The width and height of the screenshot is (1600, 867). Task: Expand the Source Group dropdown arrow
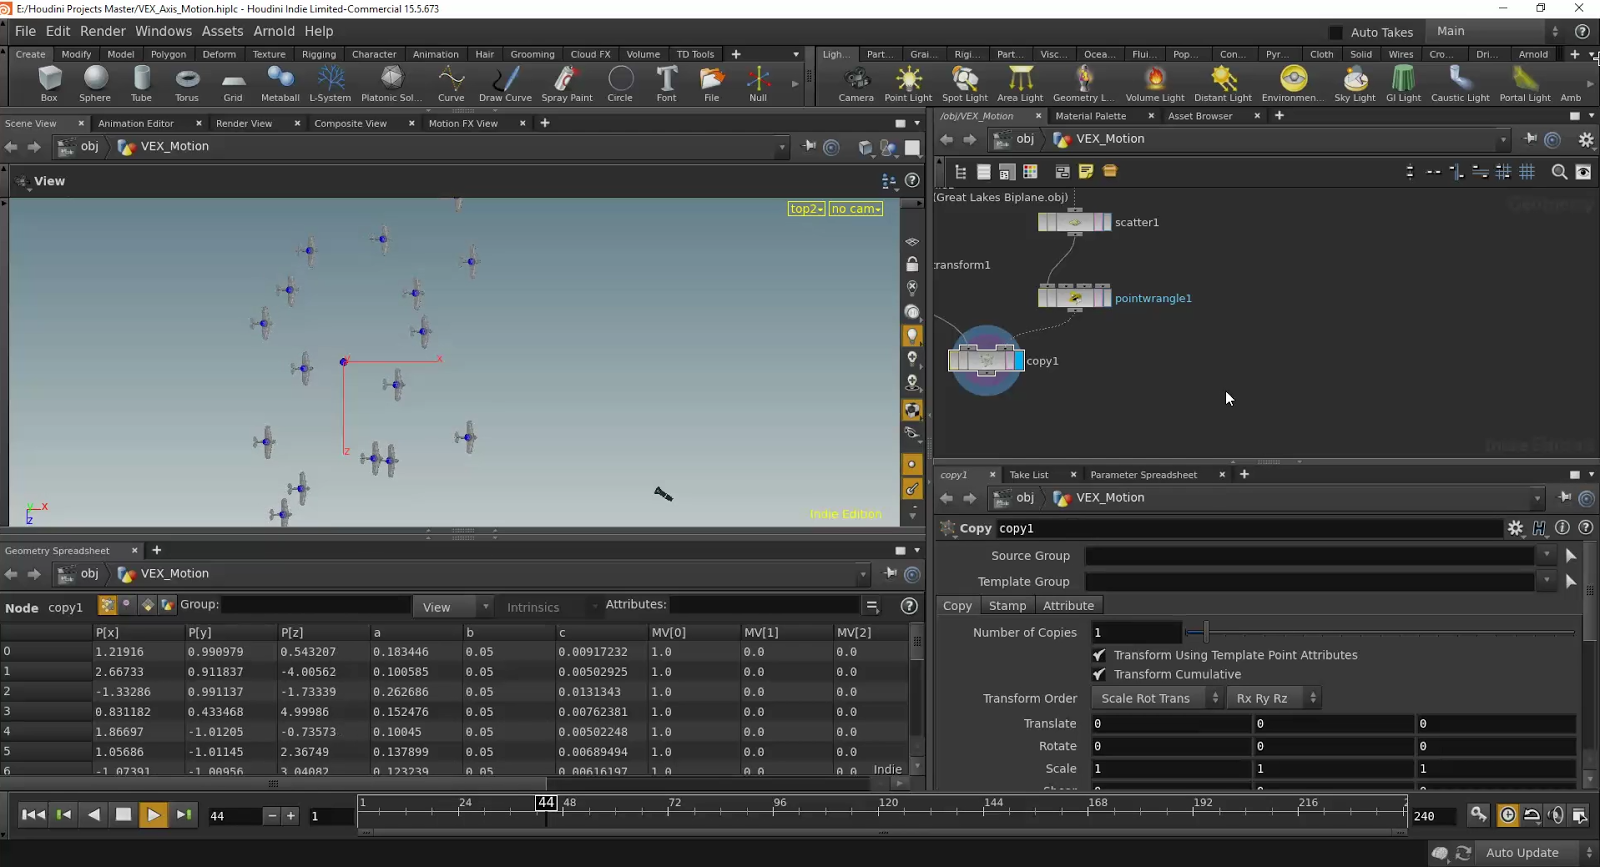(1547, 555)
